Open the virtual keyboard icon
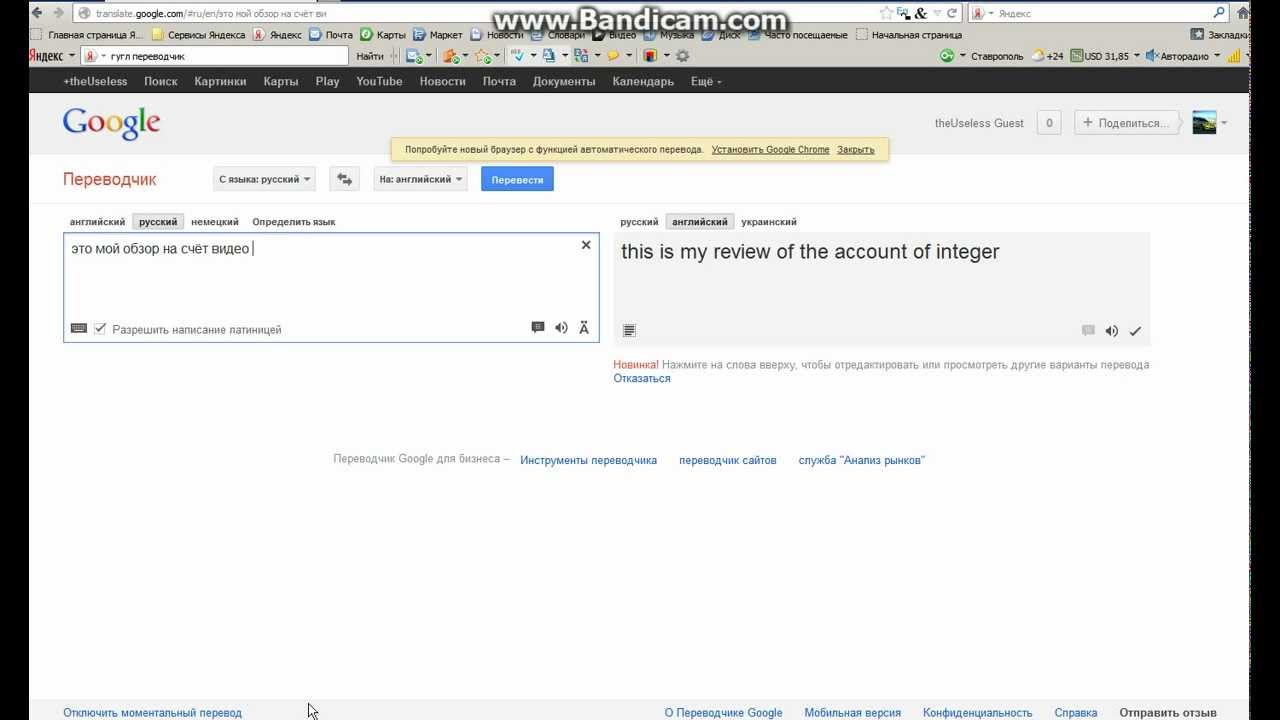The width and height of the screenshot is (1280, 720). tap(79, 328)
